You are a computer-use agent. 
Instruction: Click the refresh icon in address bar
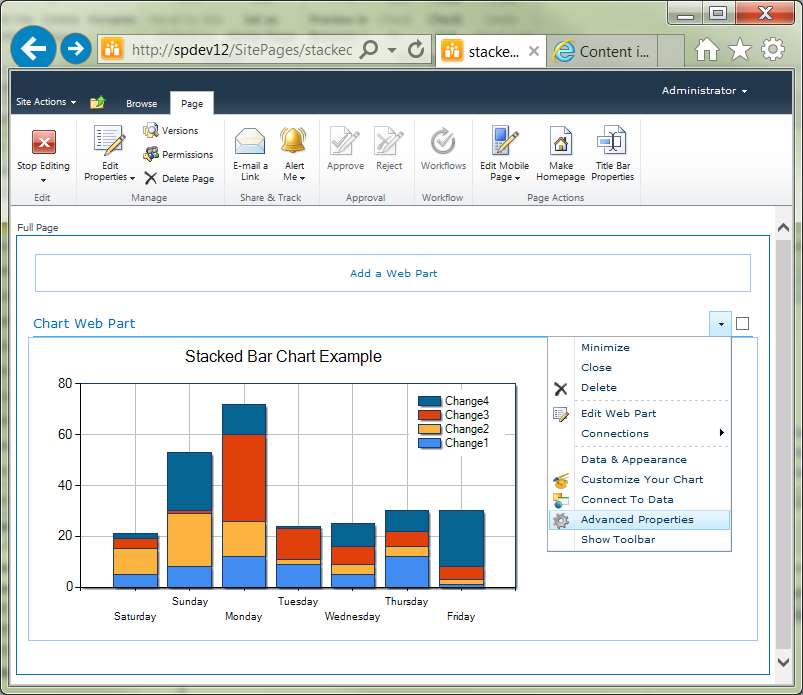[416, 49]
